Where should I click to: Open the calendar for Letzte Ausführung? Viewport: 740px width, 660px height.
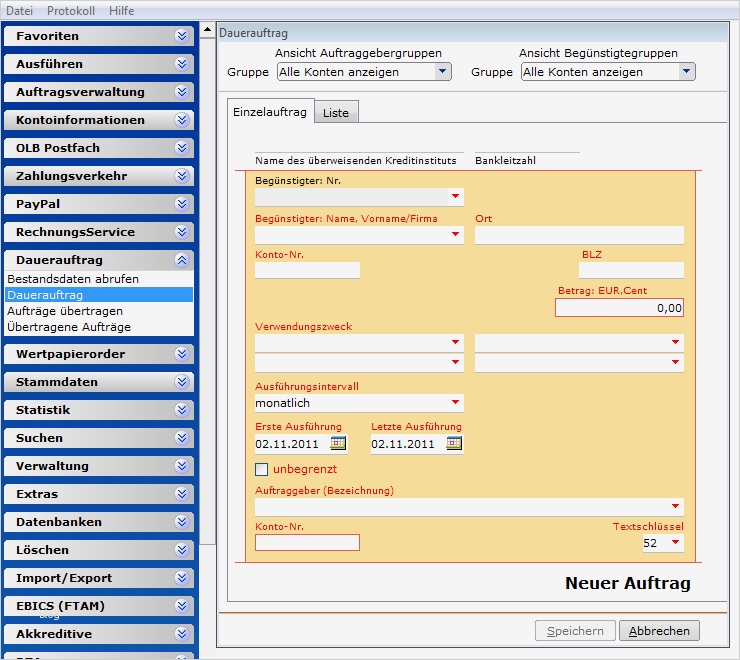(454, 443)
